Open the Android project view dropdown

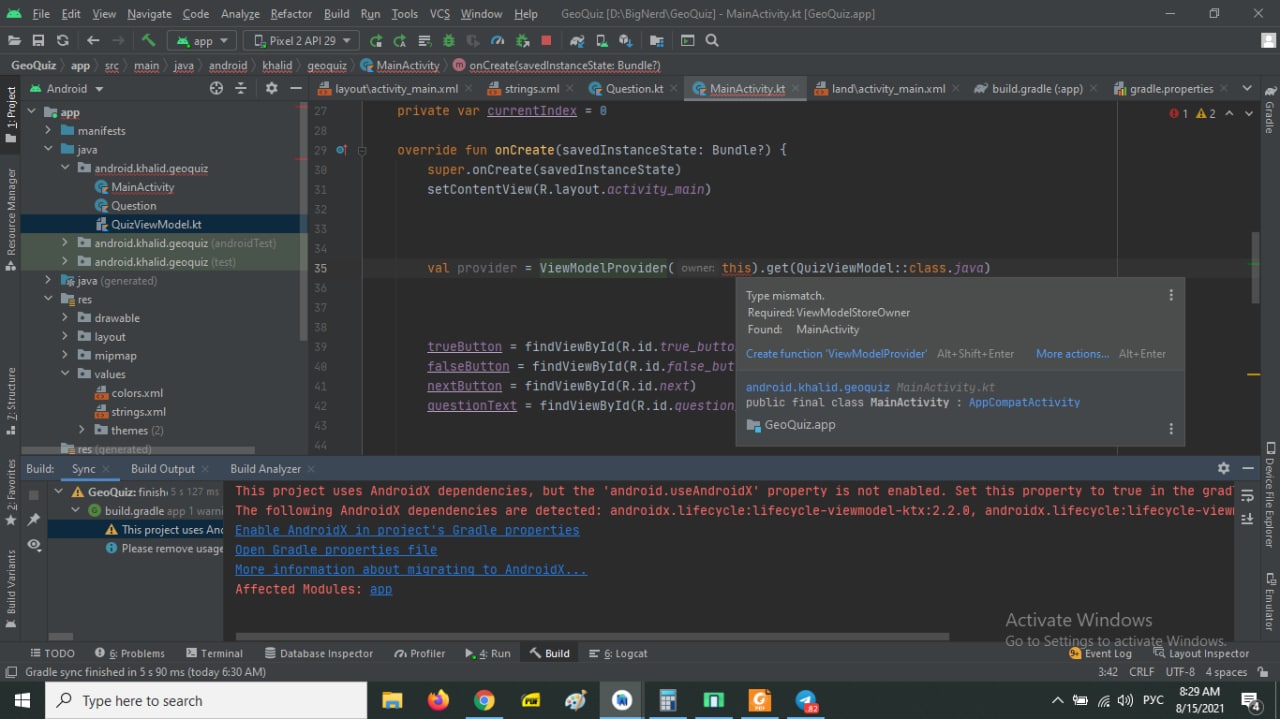(67, 88)
